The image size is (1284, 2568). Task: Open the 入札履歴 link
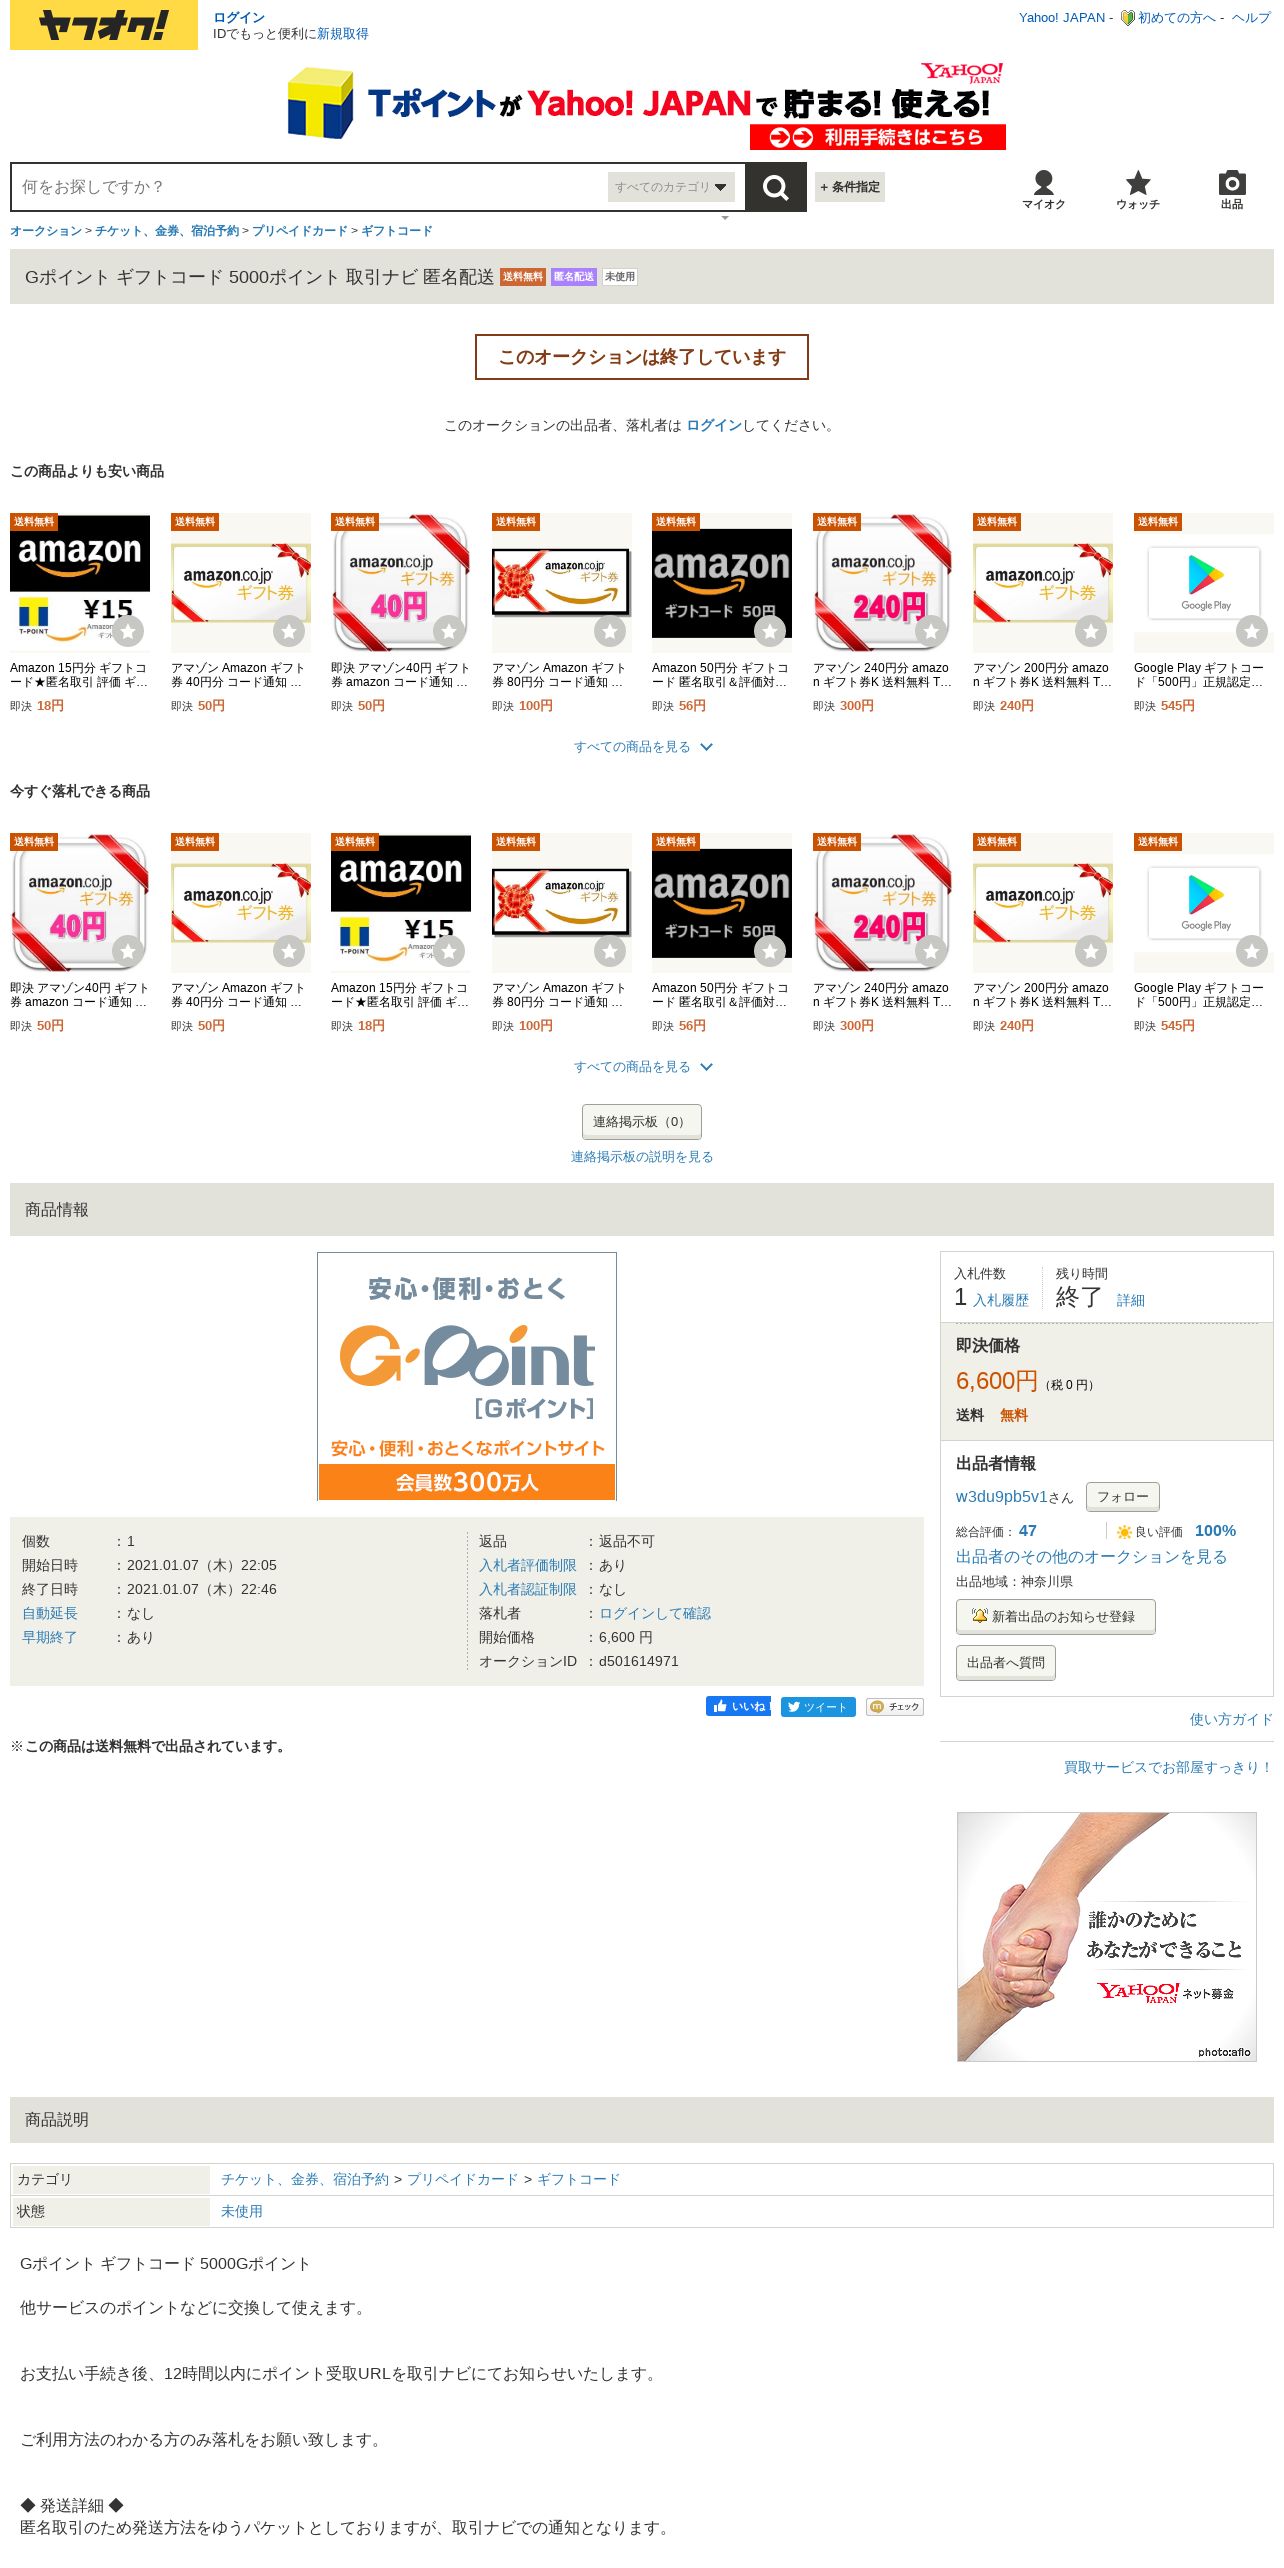click(x=1001, y=1300)
